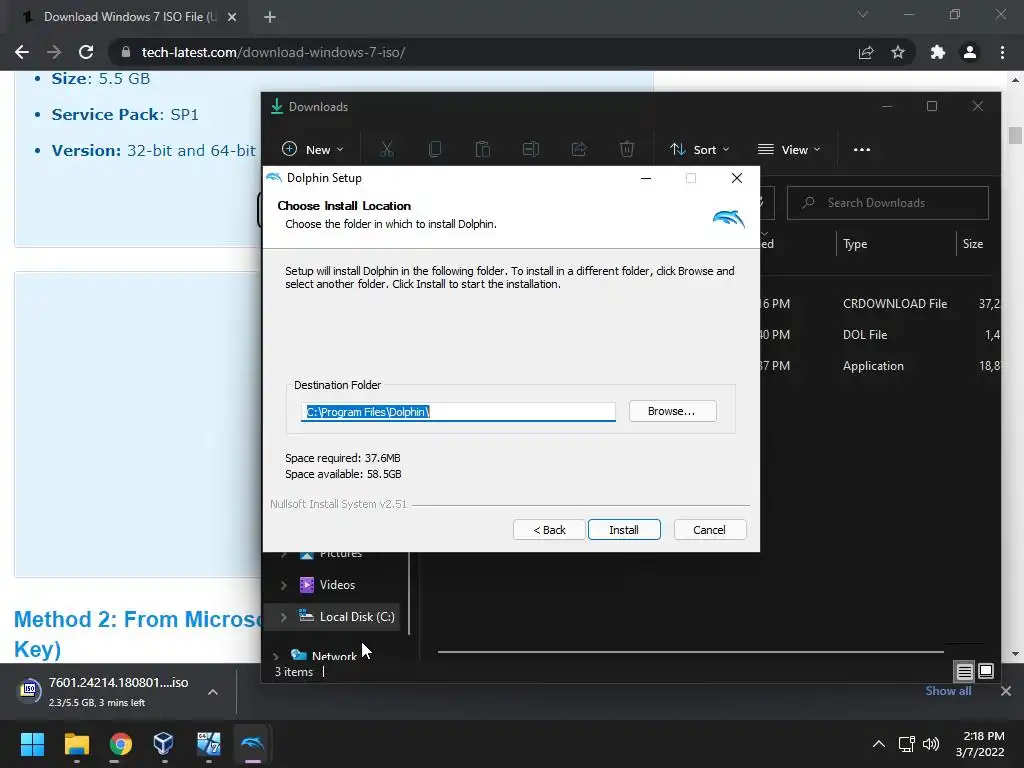Open volume tray icon
Viewport: 1024px width, 768px height.
(x=931, y=744)
